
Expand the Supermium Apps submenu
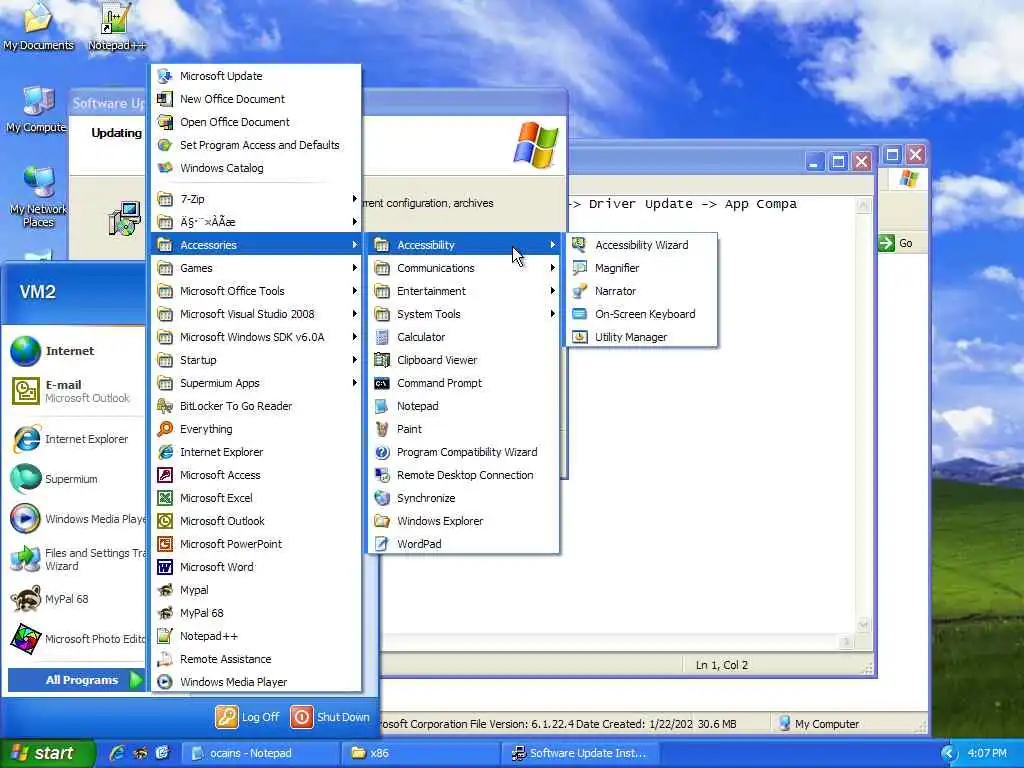pos(257,383)
